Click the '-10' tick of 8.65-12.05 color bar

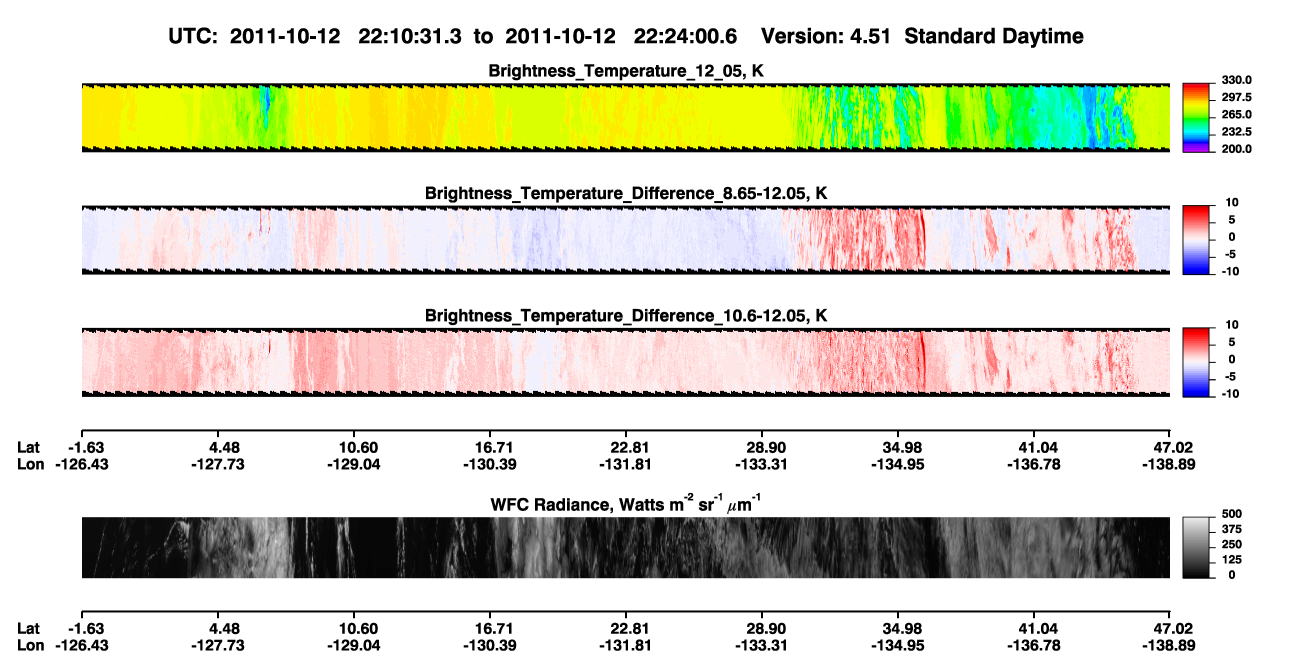point(1229,271)
